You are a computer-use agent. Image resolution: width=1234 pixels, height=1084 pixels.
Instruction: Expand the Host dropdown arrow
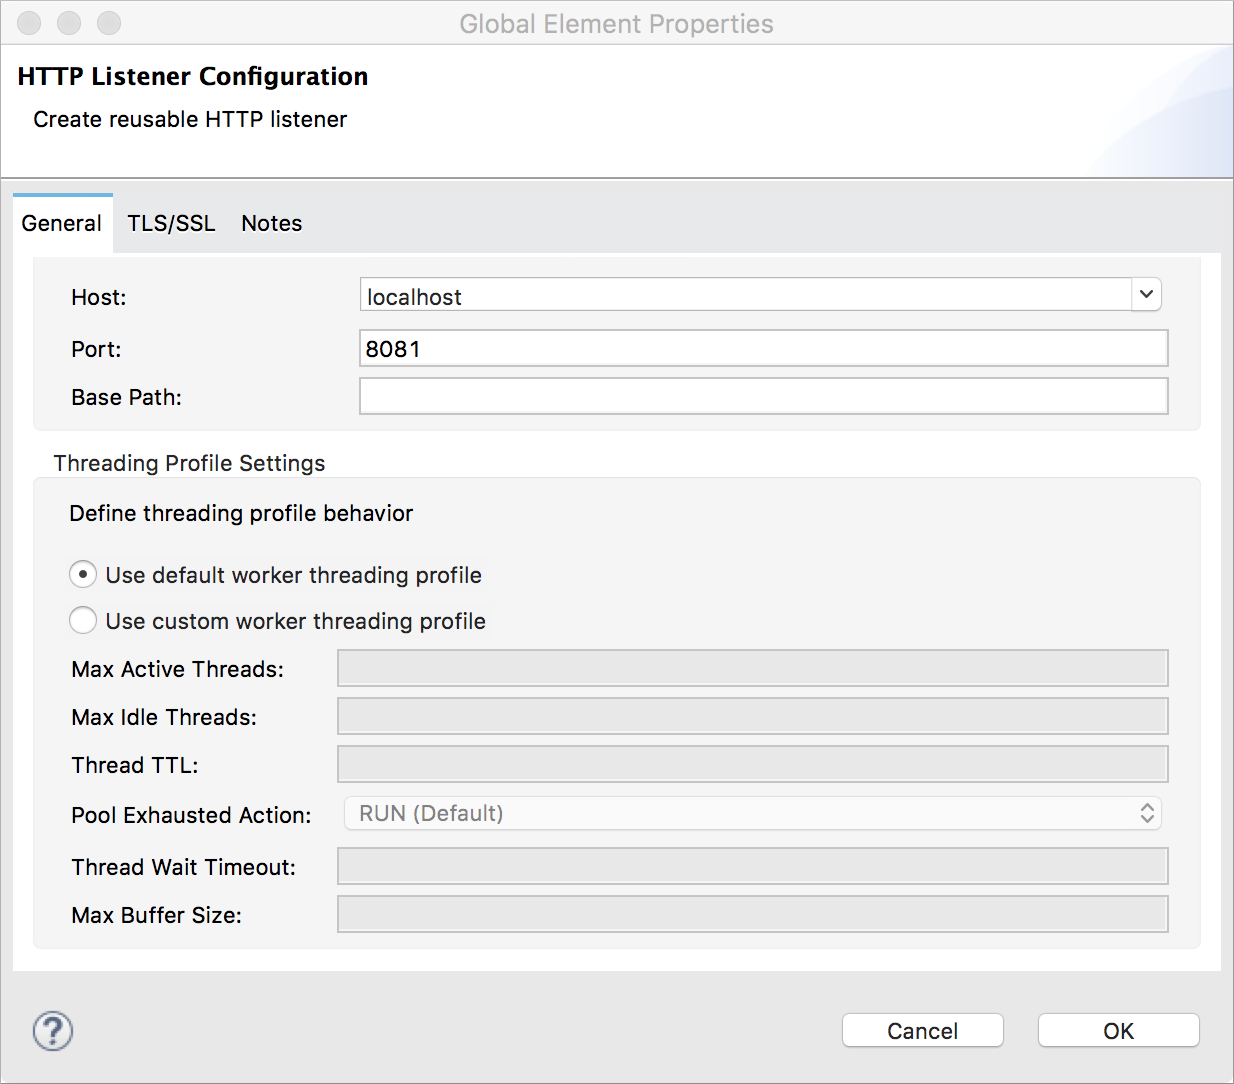tap(1146, 295)
